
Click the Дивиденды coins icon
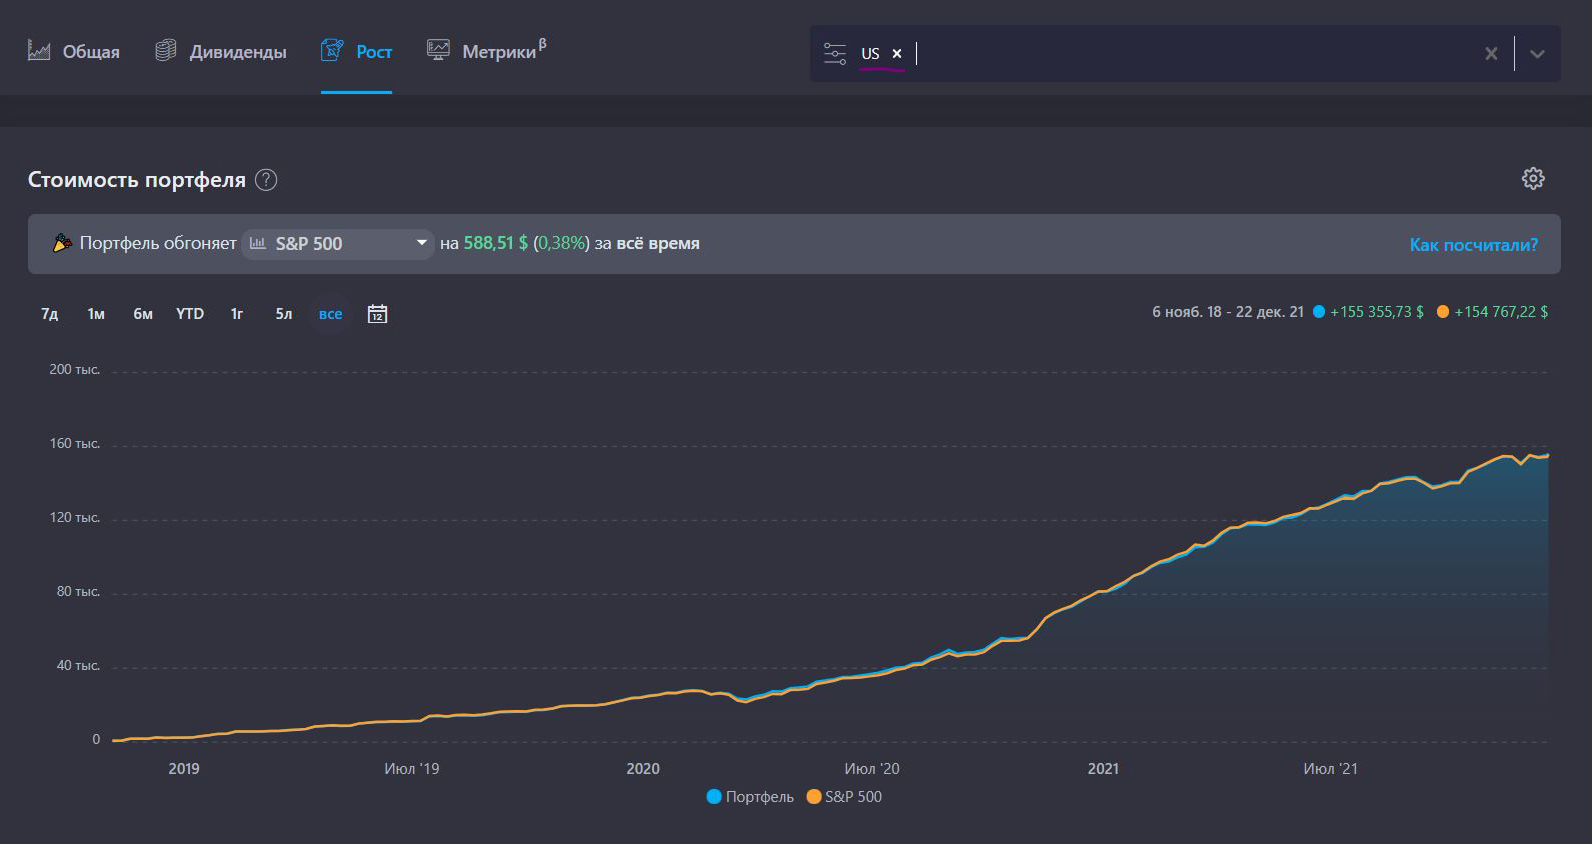click(x=166, y=50)
